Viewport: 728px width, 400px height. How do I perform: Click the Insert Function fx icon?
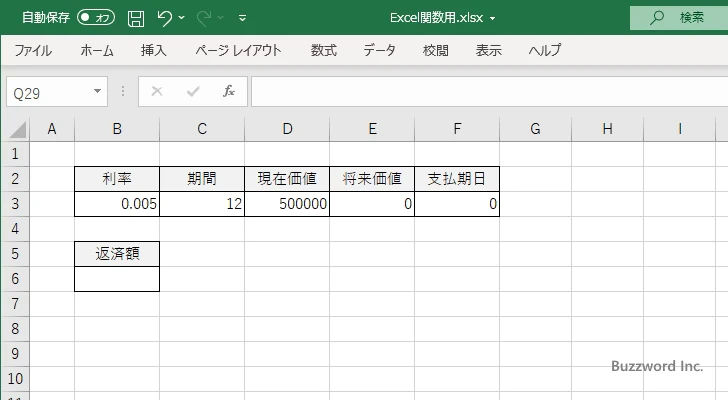pos(229,91)
